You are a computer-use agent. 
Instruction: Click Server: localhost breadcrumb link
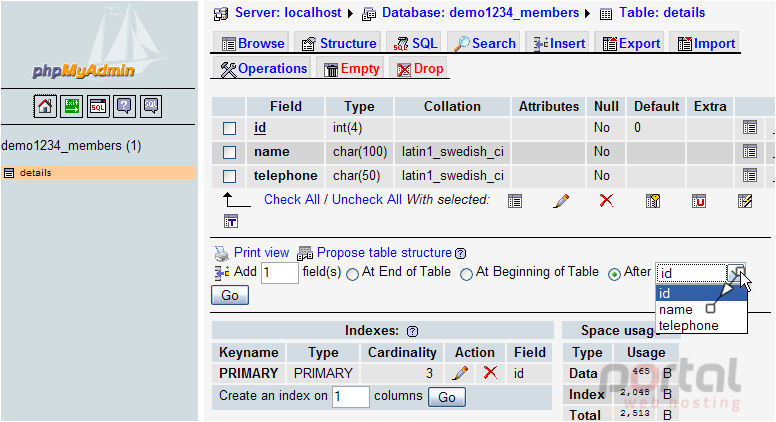288,13
